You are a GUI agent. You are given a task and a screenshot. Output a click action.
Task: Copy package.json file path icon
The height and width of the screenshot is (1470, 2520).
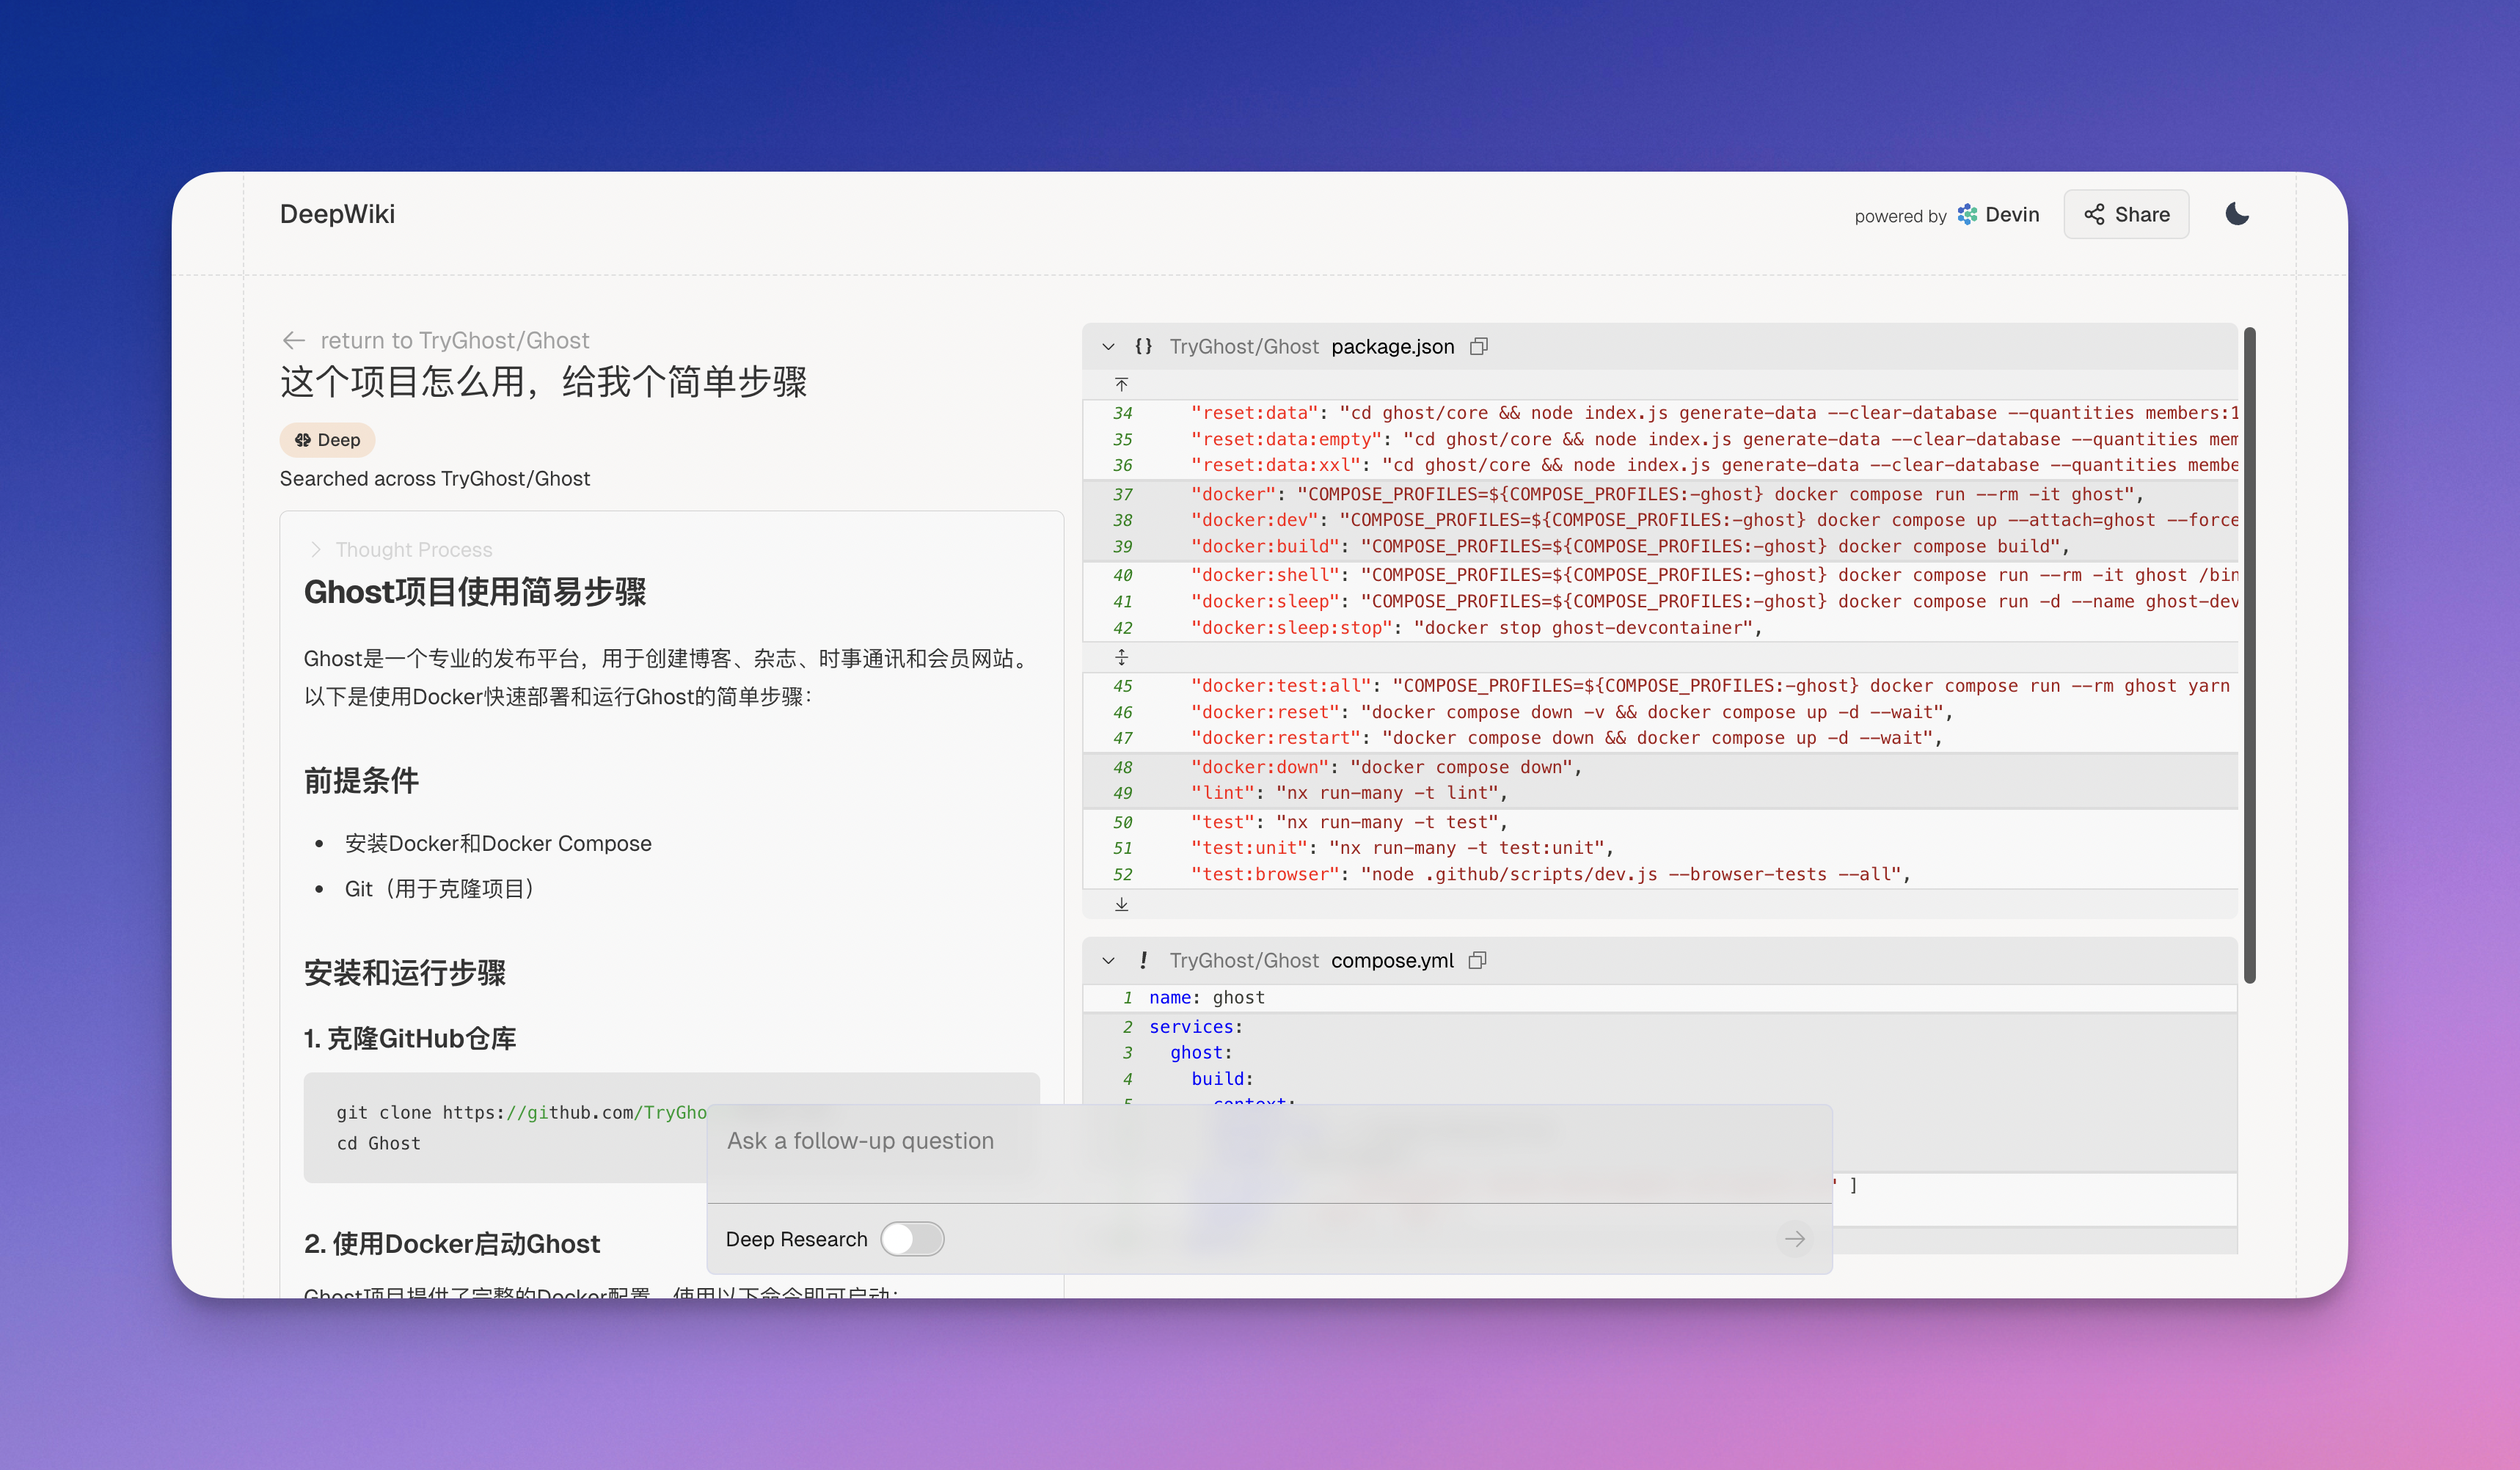pos(1478,346)
